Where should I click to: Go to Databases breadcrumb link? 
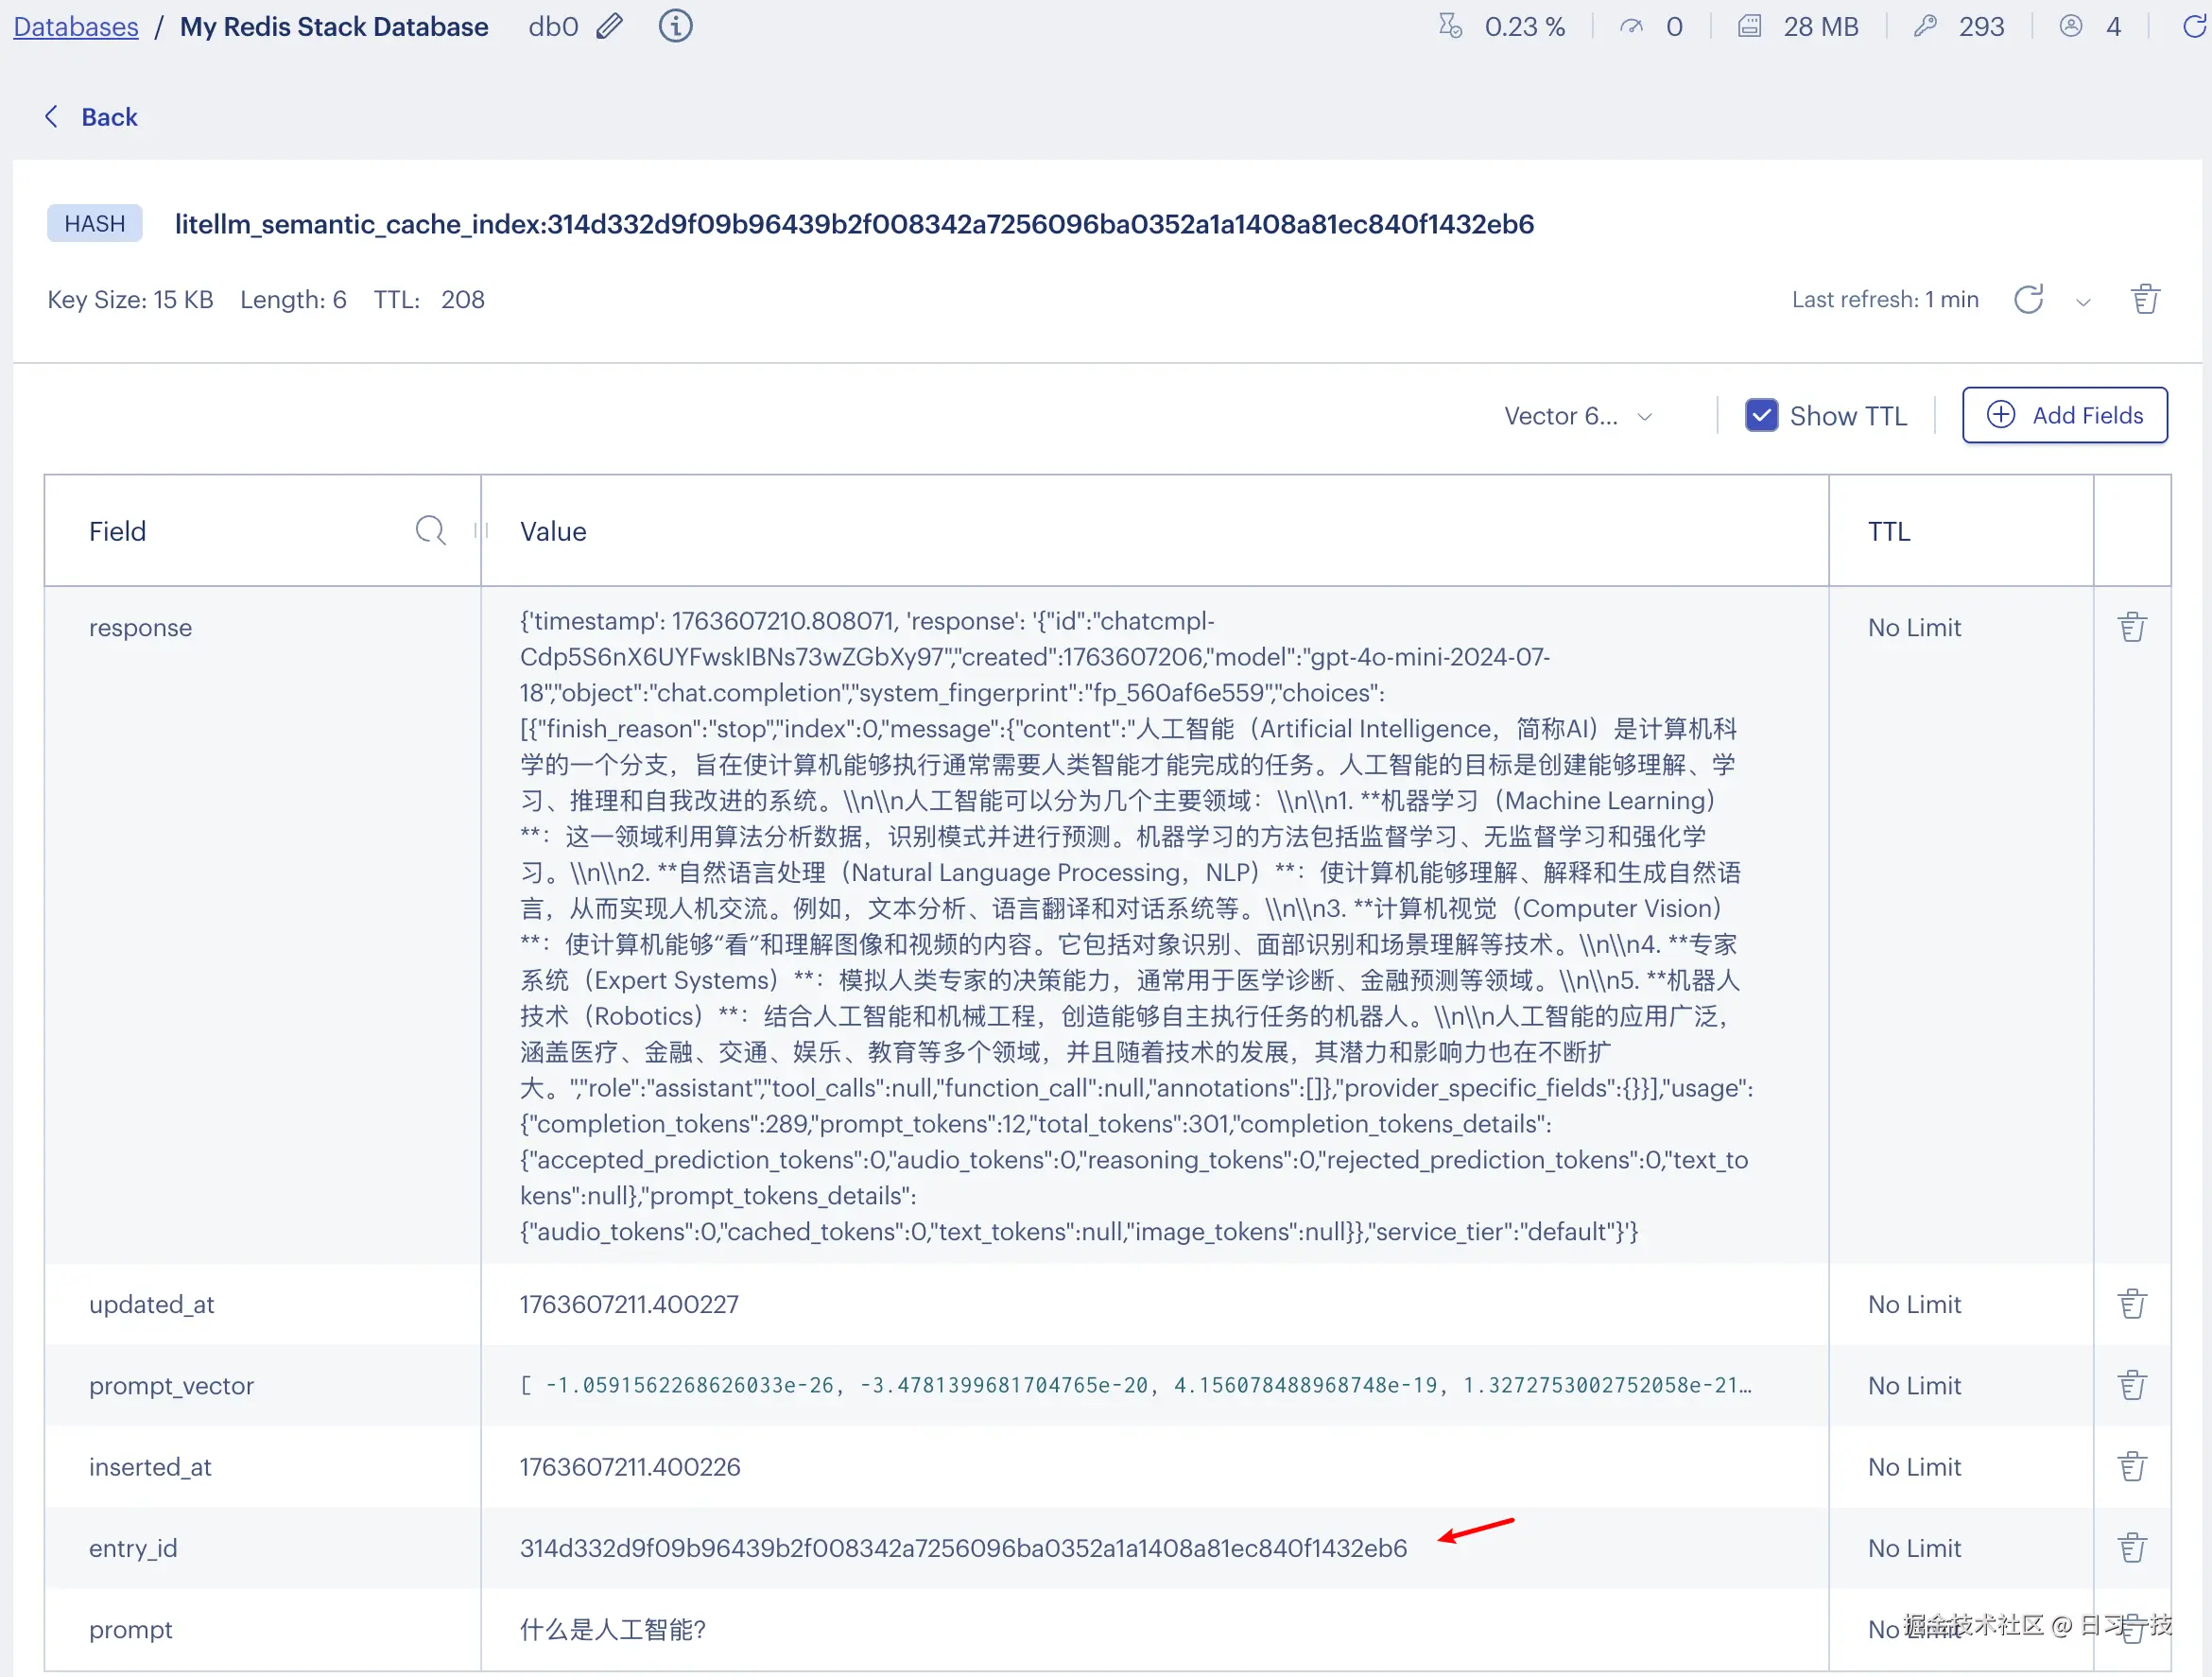76,27
